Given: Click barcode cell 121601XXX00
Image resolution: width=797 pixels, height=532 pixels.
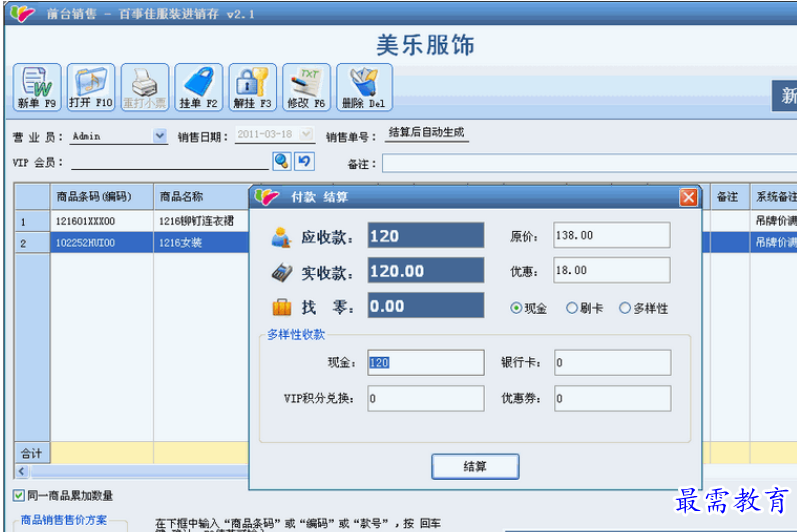Looking at the screenshot, I should point(102,221).
